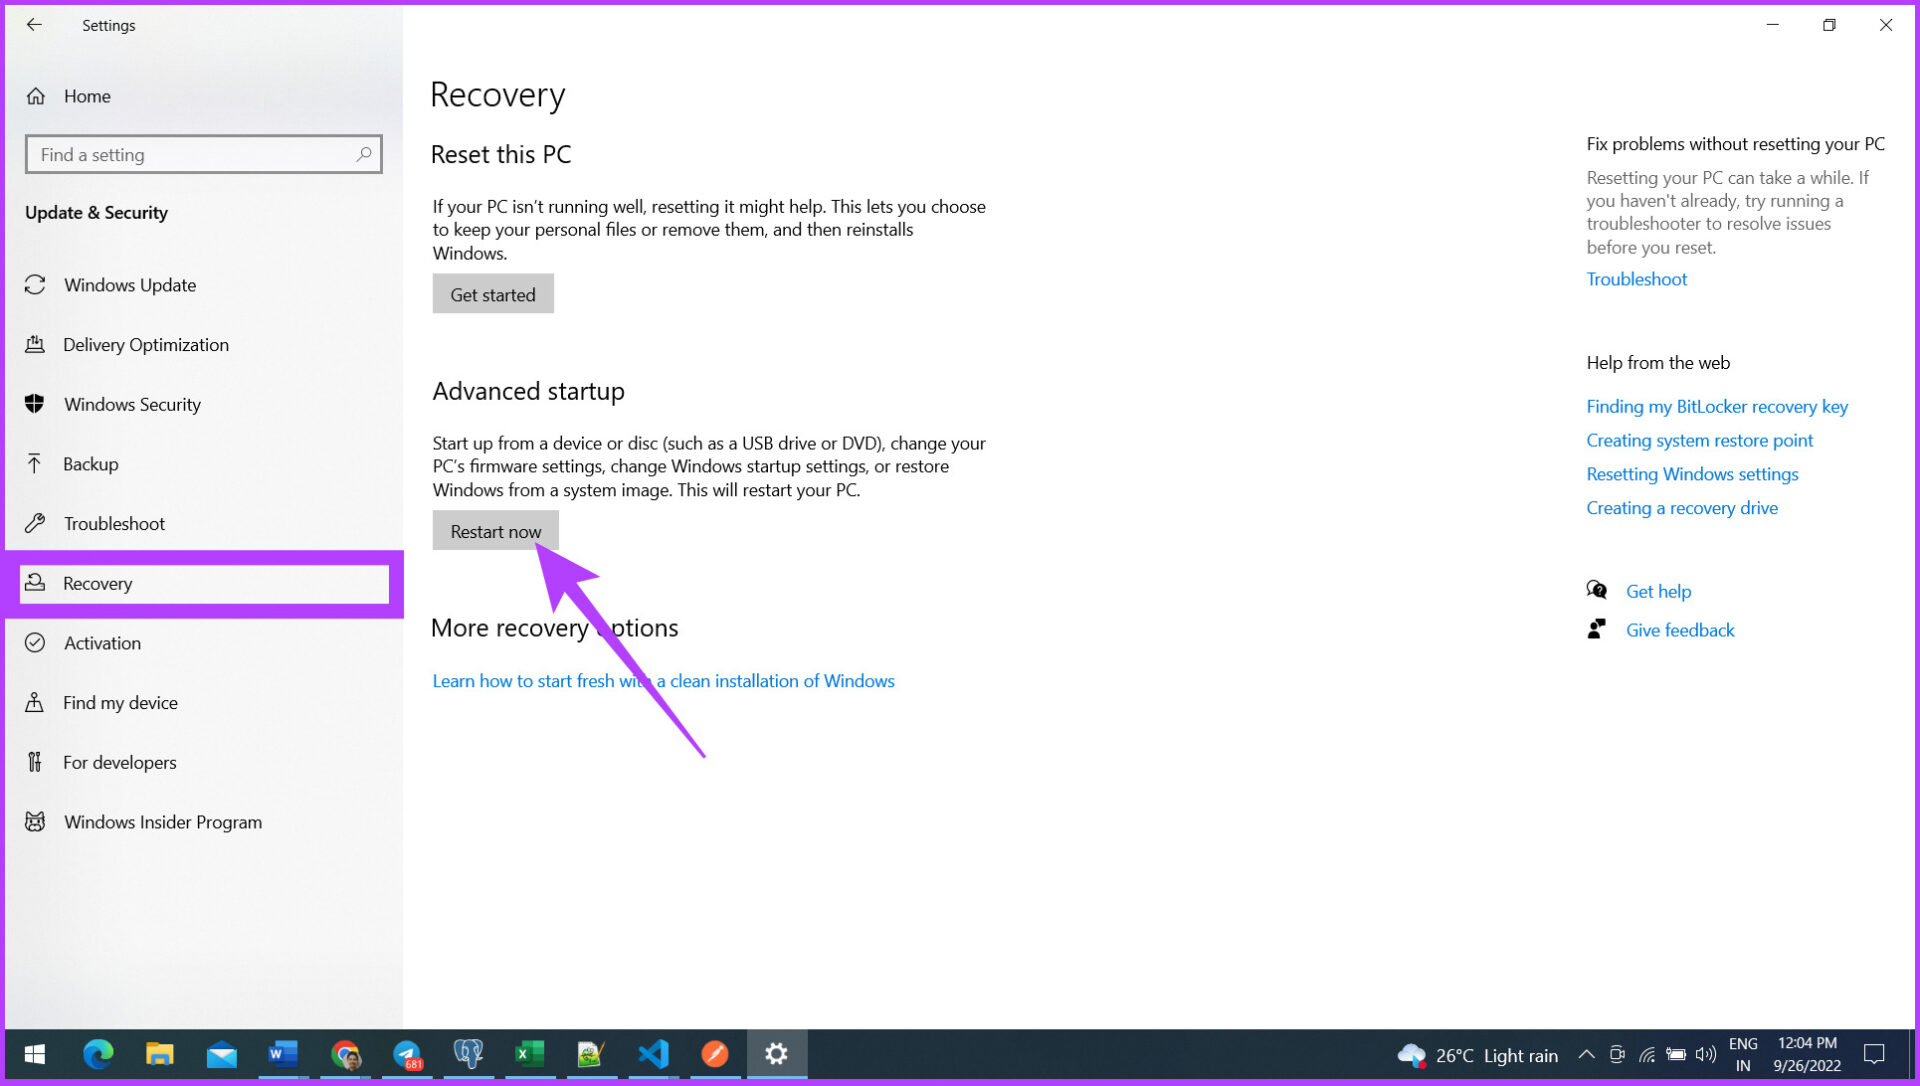This screenshot has width=1920, height=1086.
Task: Click the back arrow in Settings
Action: pyautogui.click(x=34, y=25)
